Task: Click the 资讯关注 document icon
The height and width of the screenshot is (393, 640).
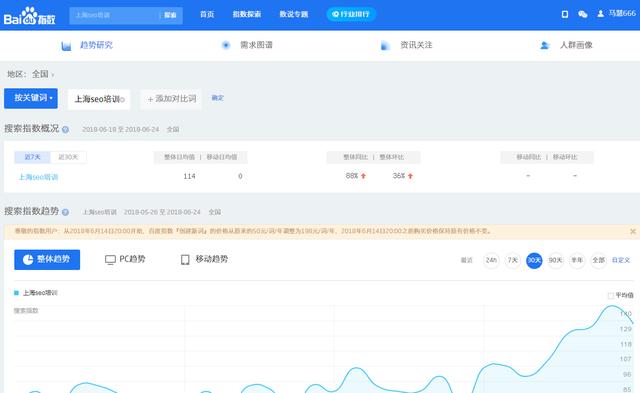Action: [385, 45]
